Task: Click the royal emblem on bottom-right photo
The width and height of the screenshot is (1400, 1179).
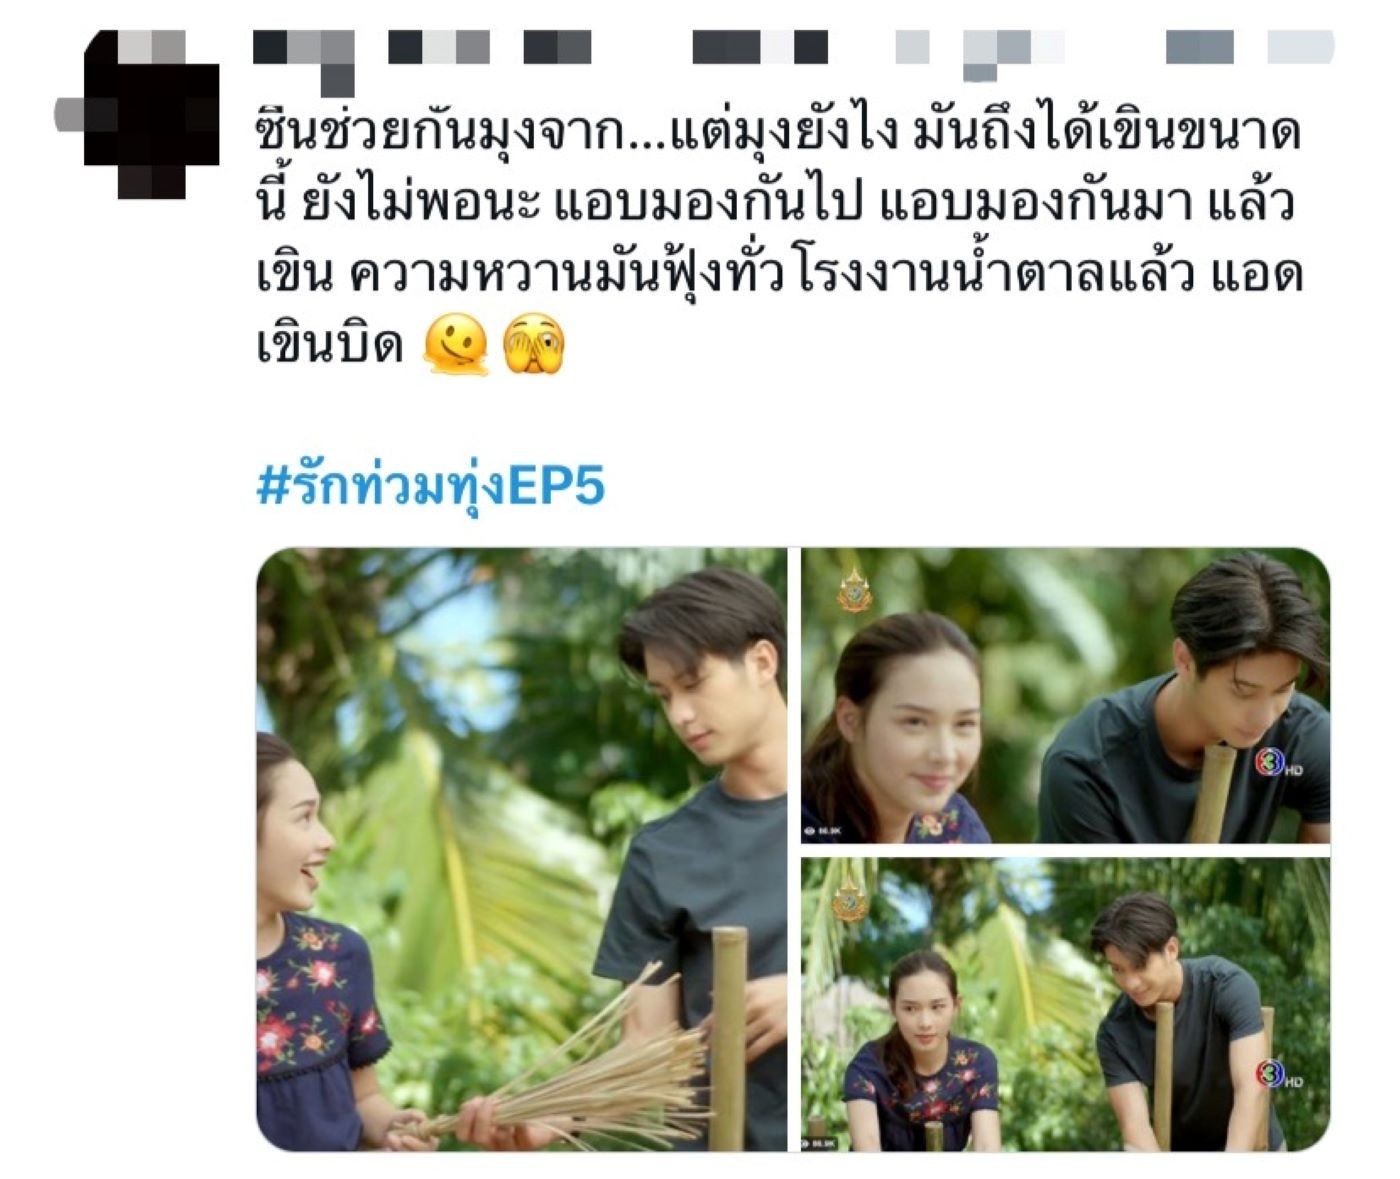Action: click(850, 900)
